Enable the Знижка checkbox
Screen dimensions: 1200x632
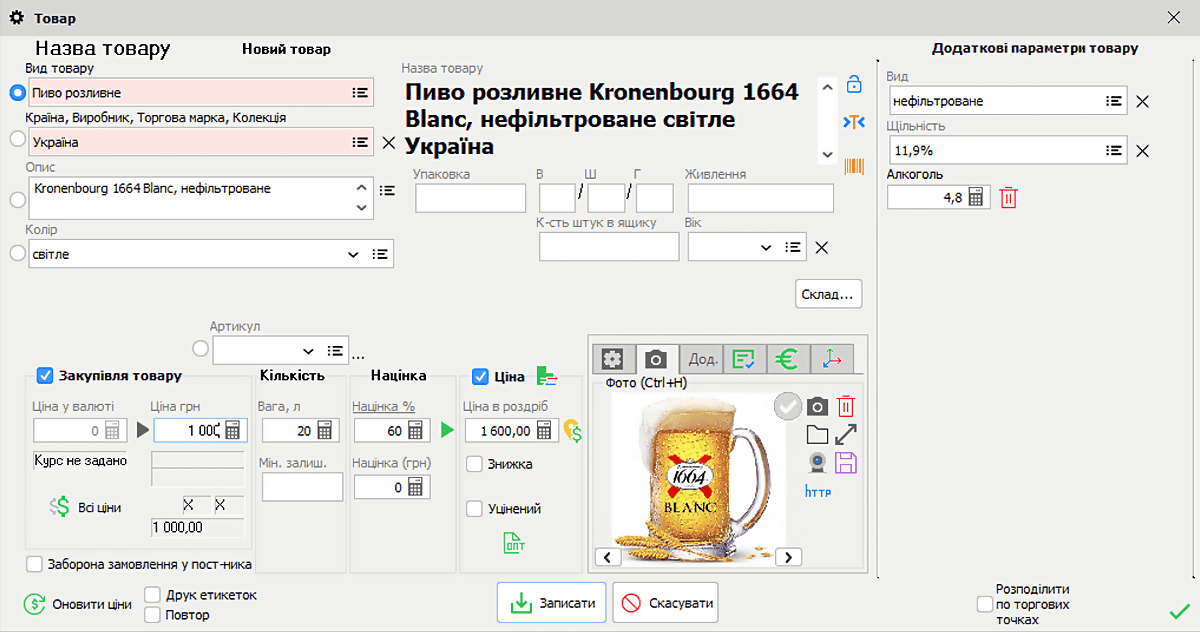[x=476, y=464]
